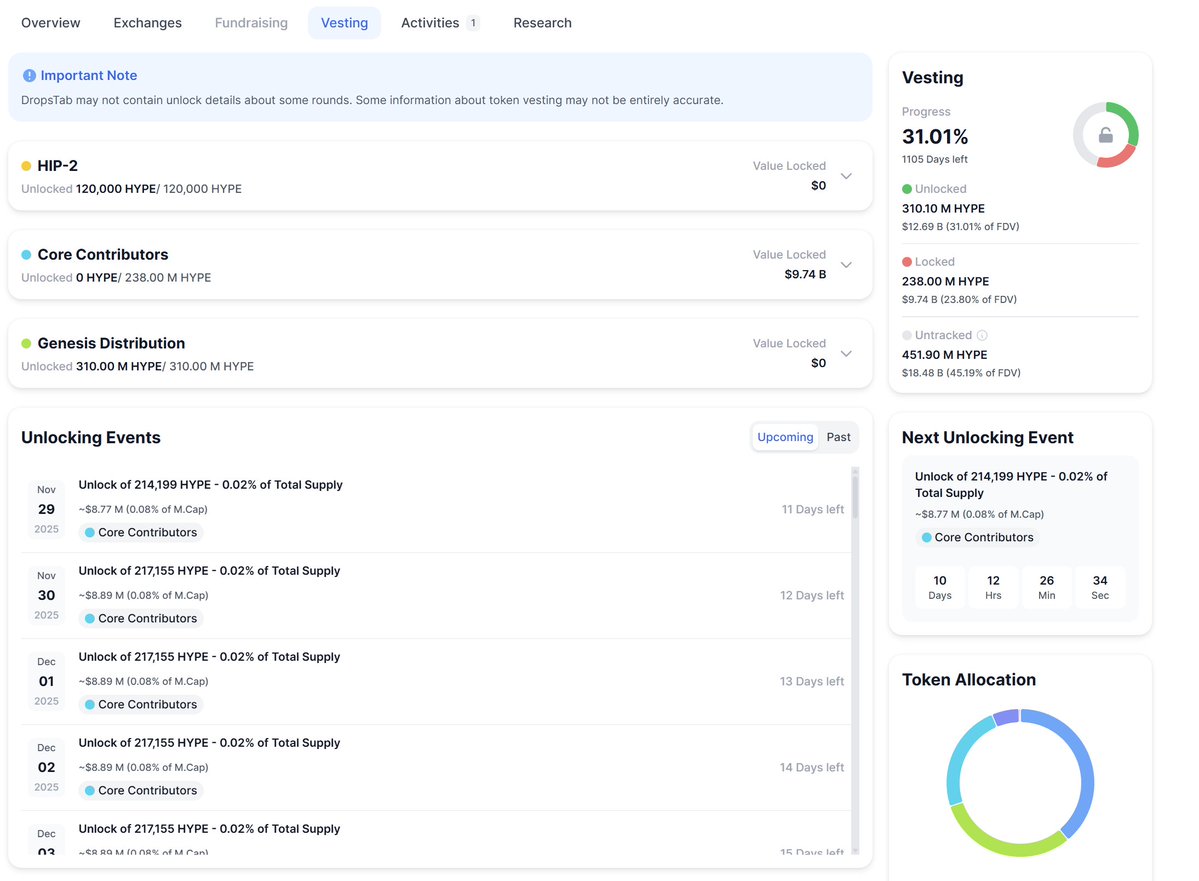The height and width of the screenshot is (881, 1199).
Task: Expand the Genesis Distribution allocation row
Action: point(846,353)
